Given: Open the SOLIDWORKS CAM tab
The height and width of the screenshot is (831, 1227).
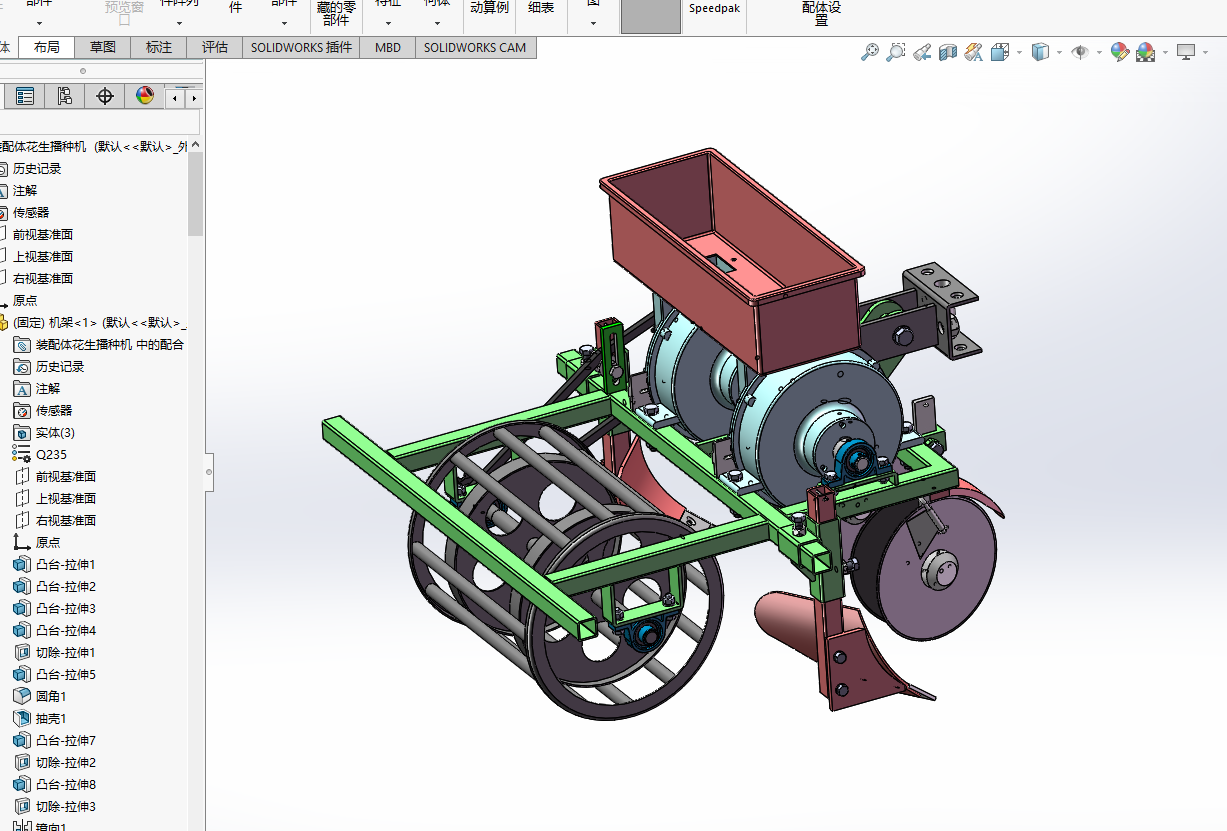Looking at the screenshot, I should coord(474,47).
